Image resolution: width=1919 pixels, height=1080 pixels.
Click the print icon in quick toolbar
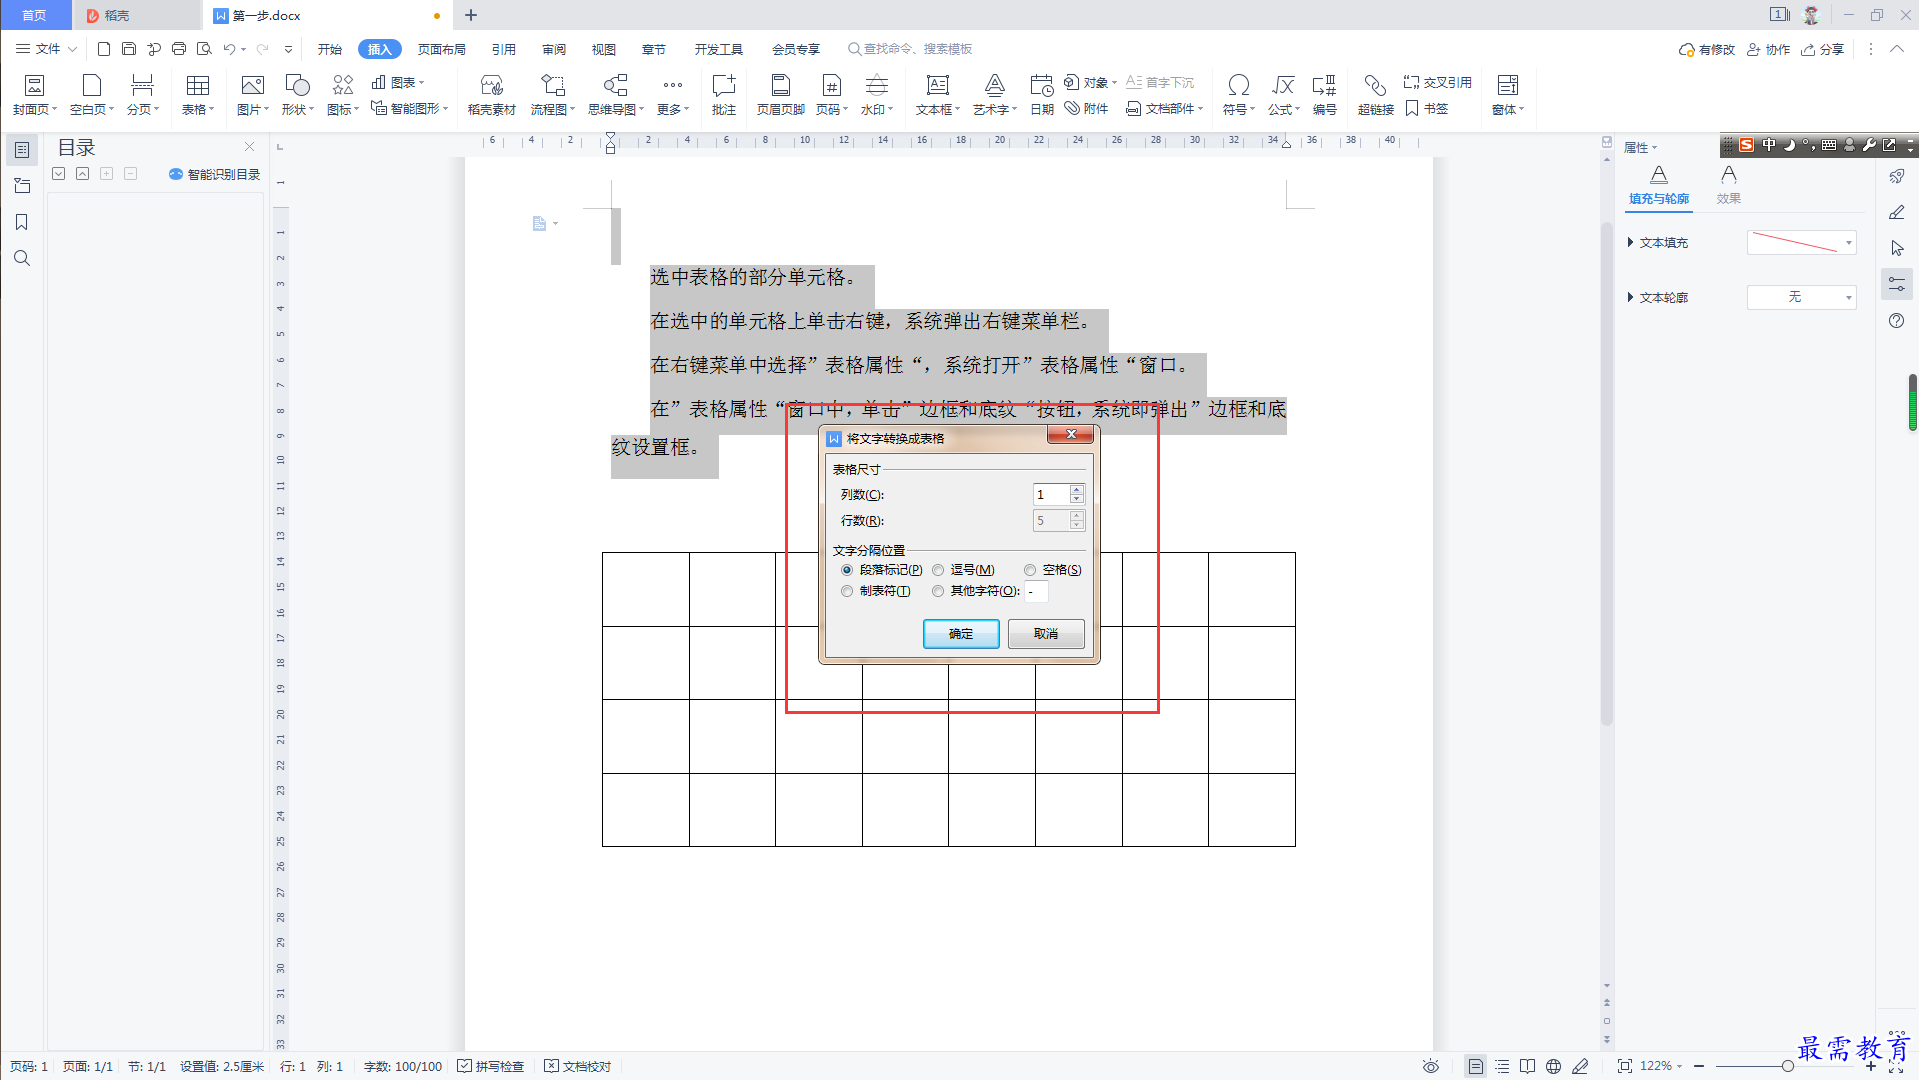[x=179, y=48]
